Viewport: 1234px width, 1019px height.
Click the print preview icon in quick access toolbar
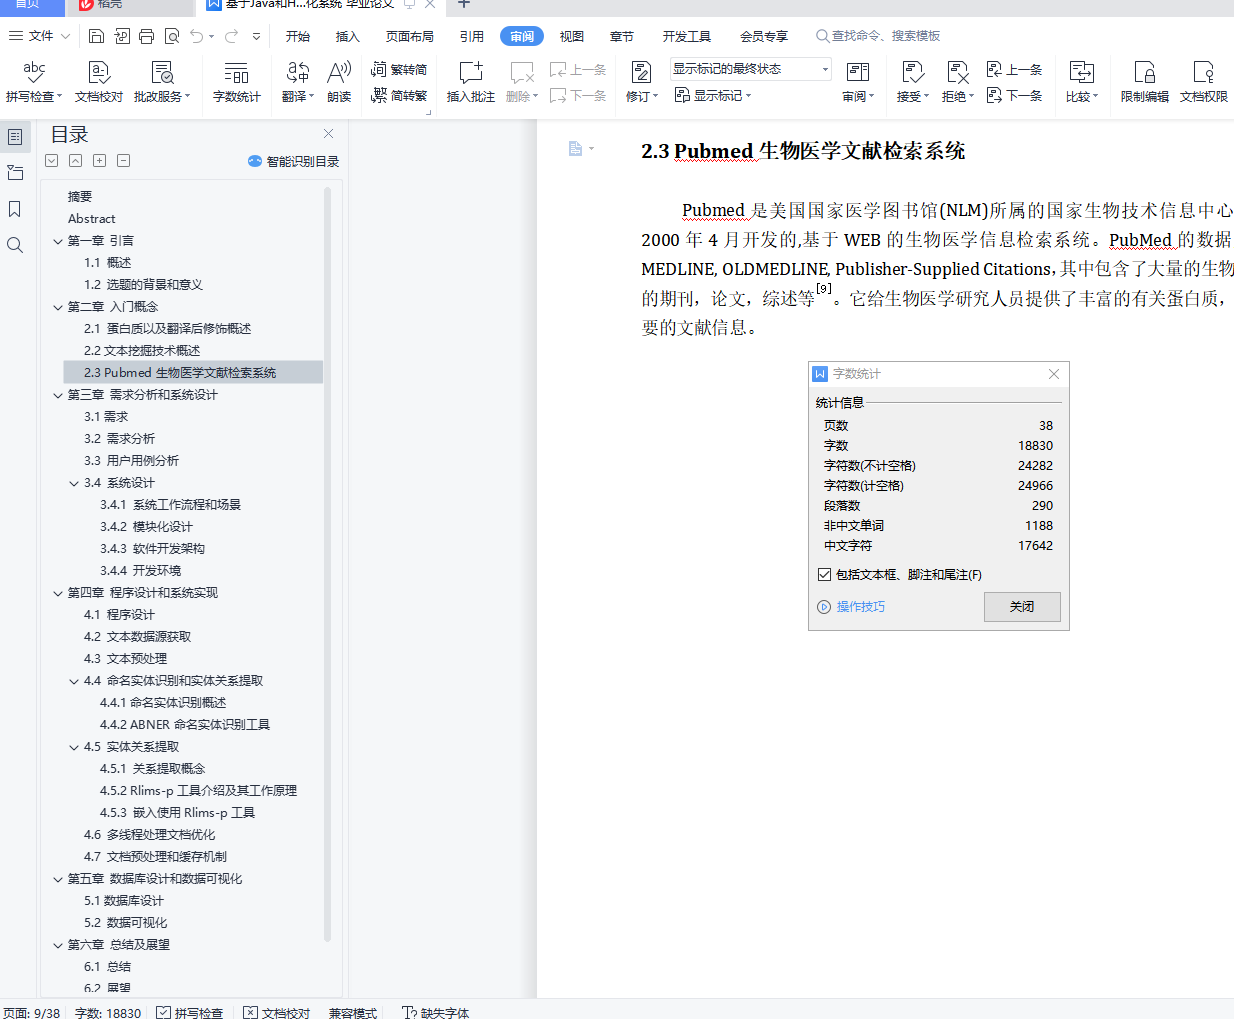pos(171,36)
